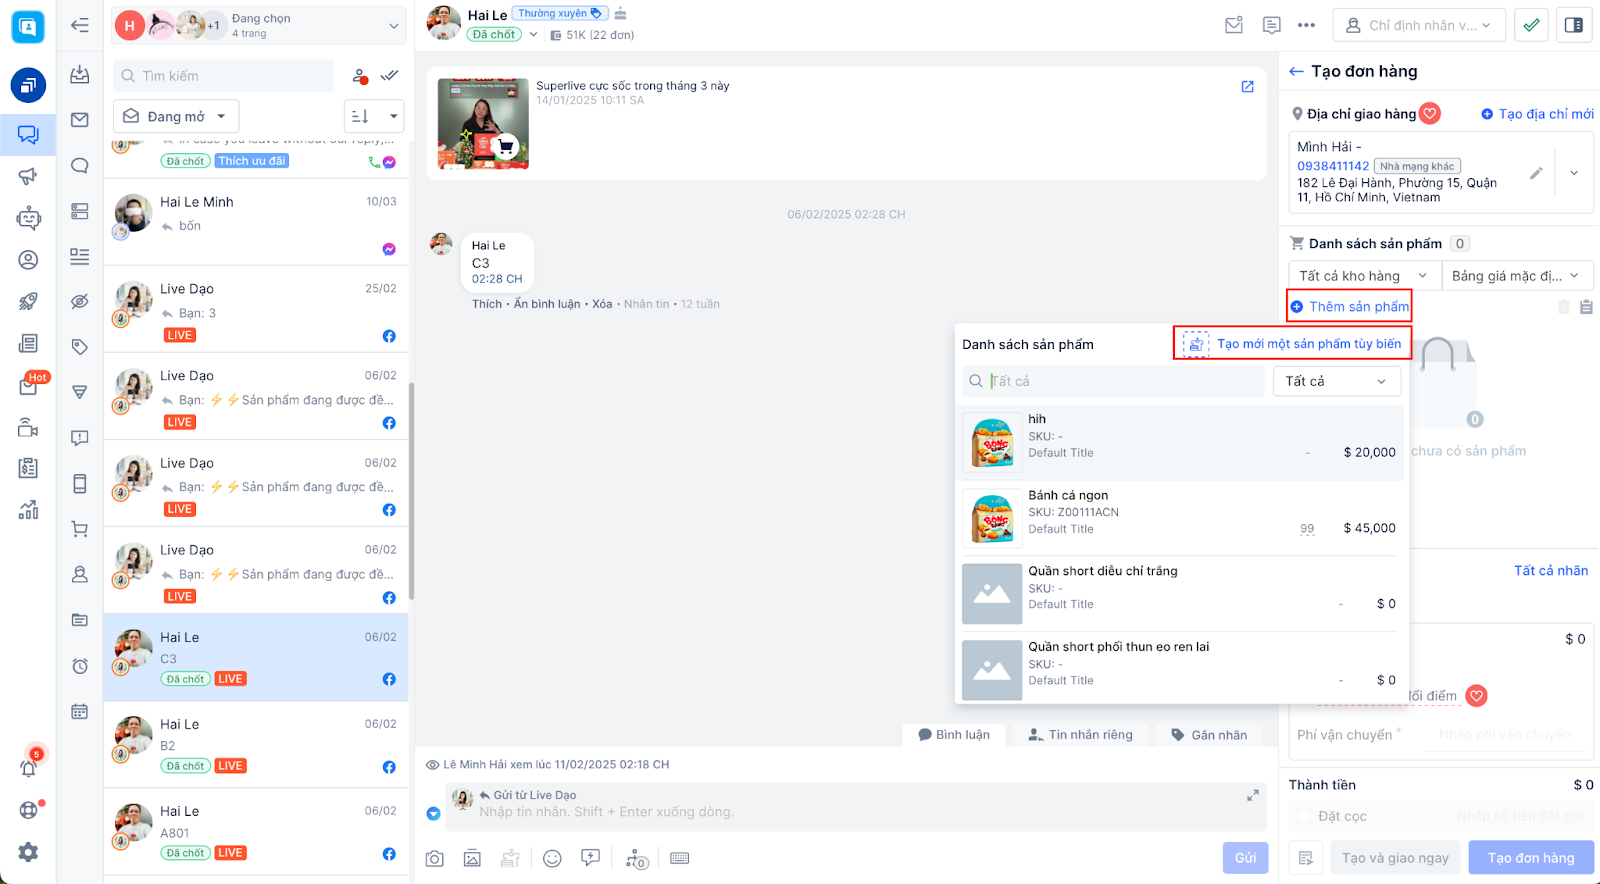Image resolution: width=1600 pixels, height=884 pixels.
Task: Click the Tìm kiếm search field
Action: click(224, 76)
